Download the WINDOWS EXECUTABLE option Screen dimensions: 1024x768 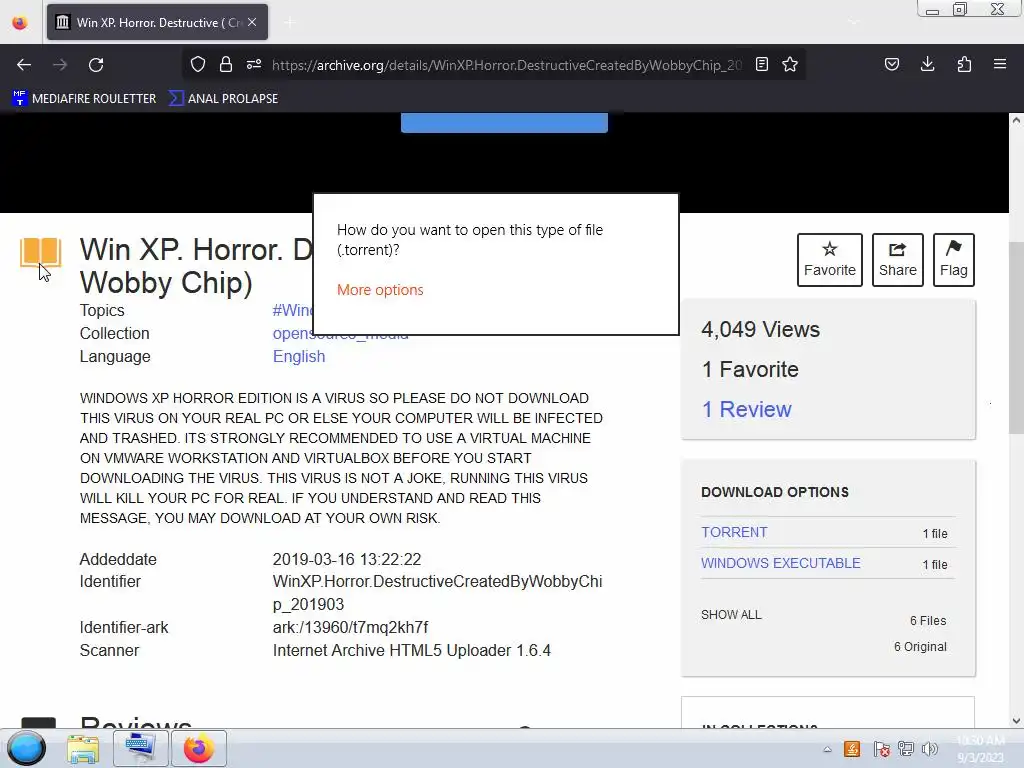780,563
